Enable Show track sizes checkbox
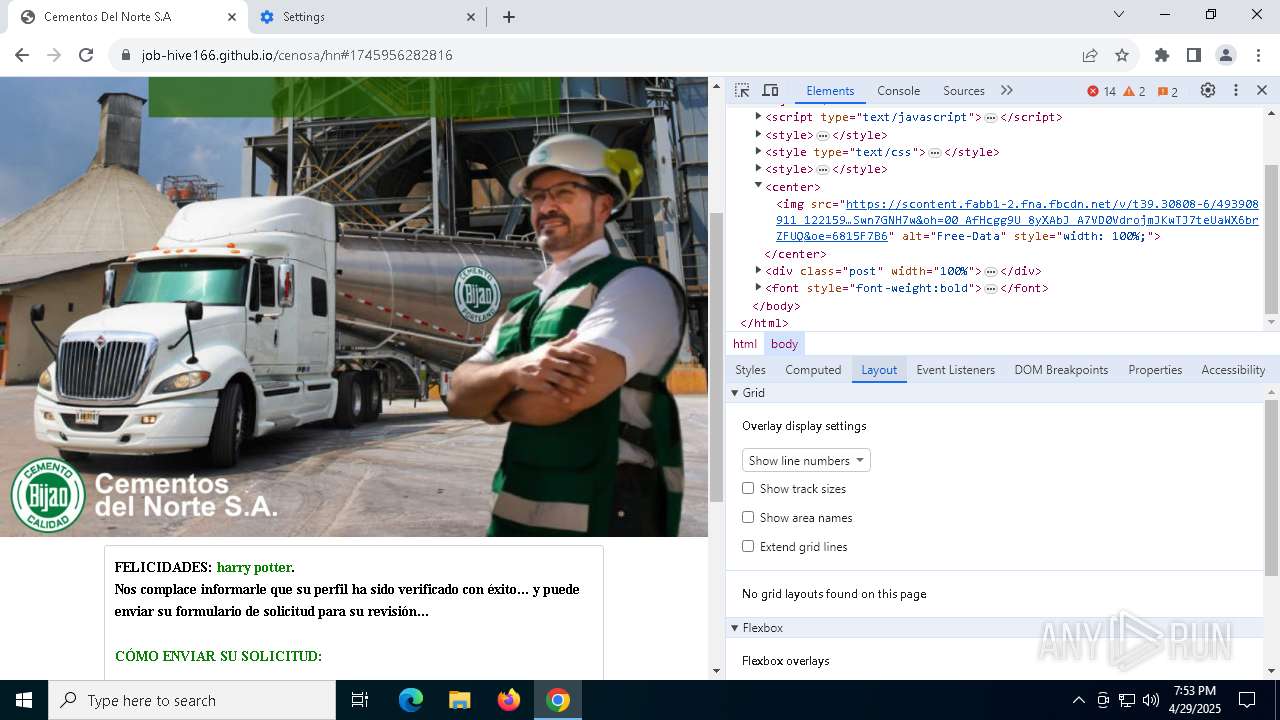1280x720 pixels. point(748,488)
